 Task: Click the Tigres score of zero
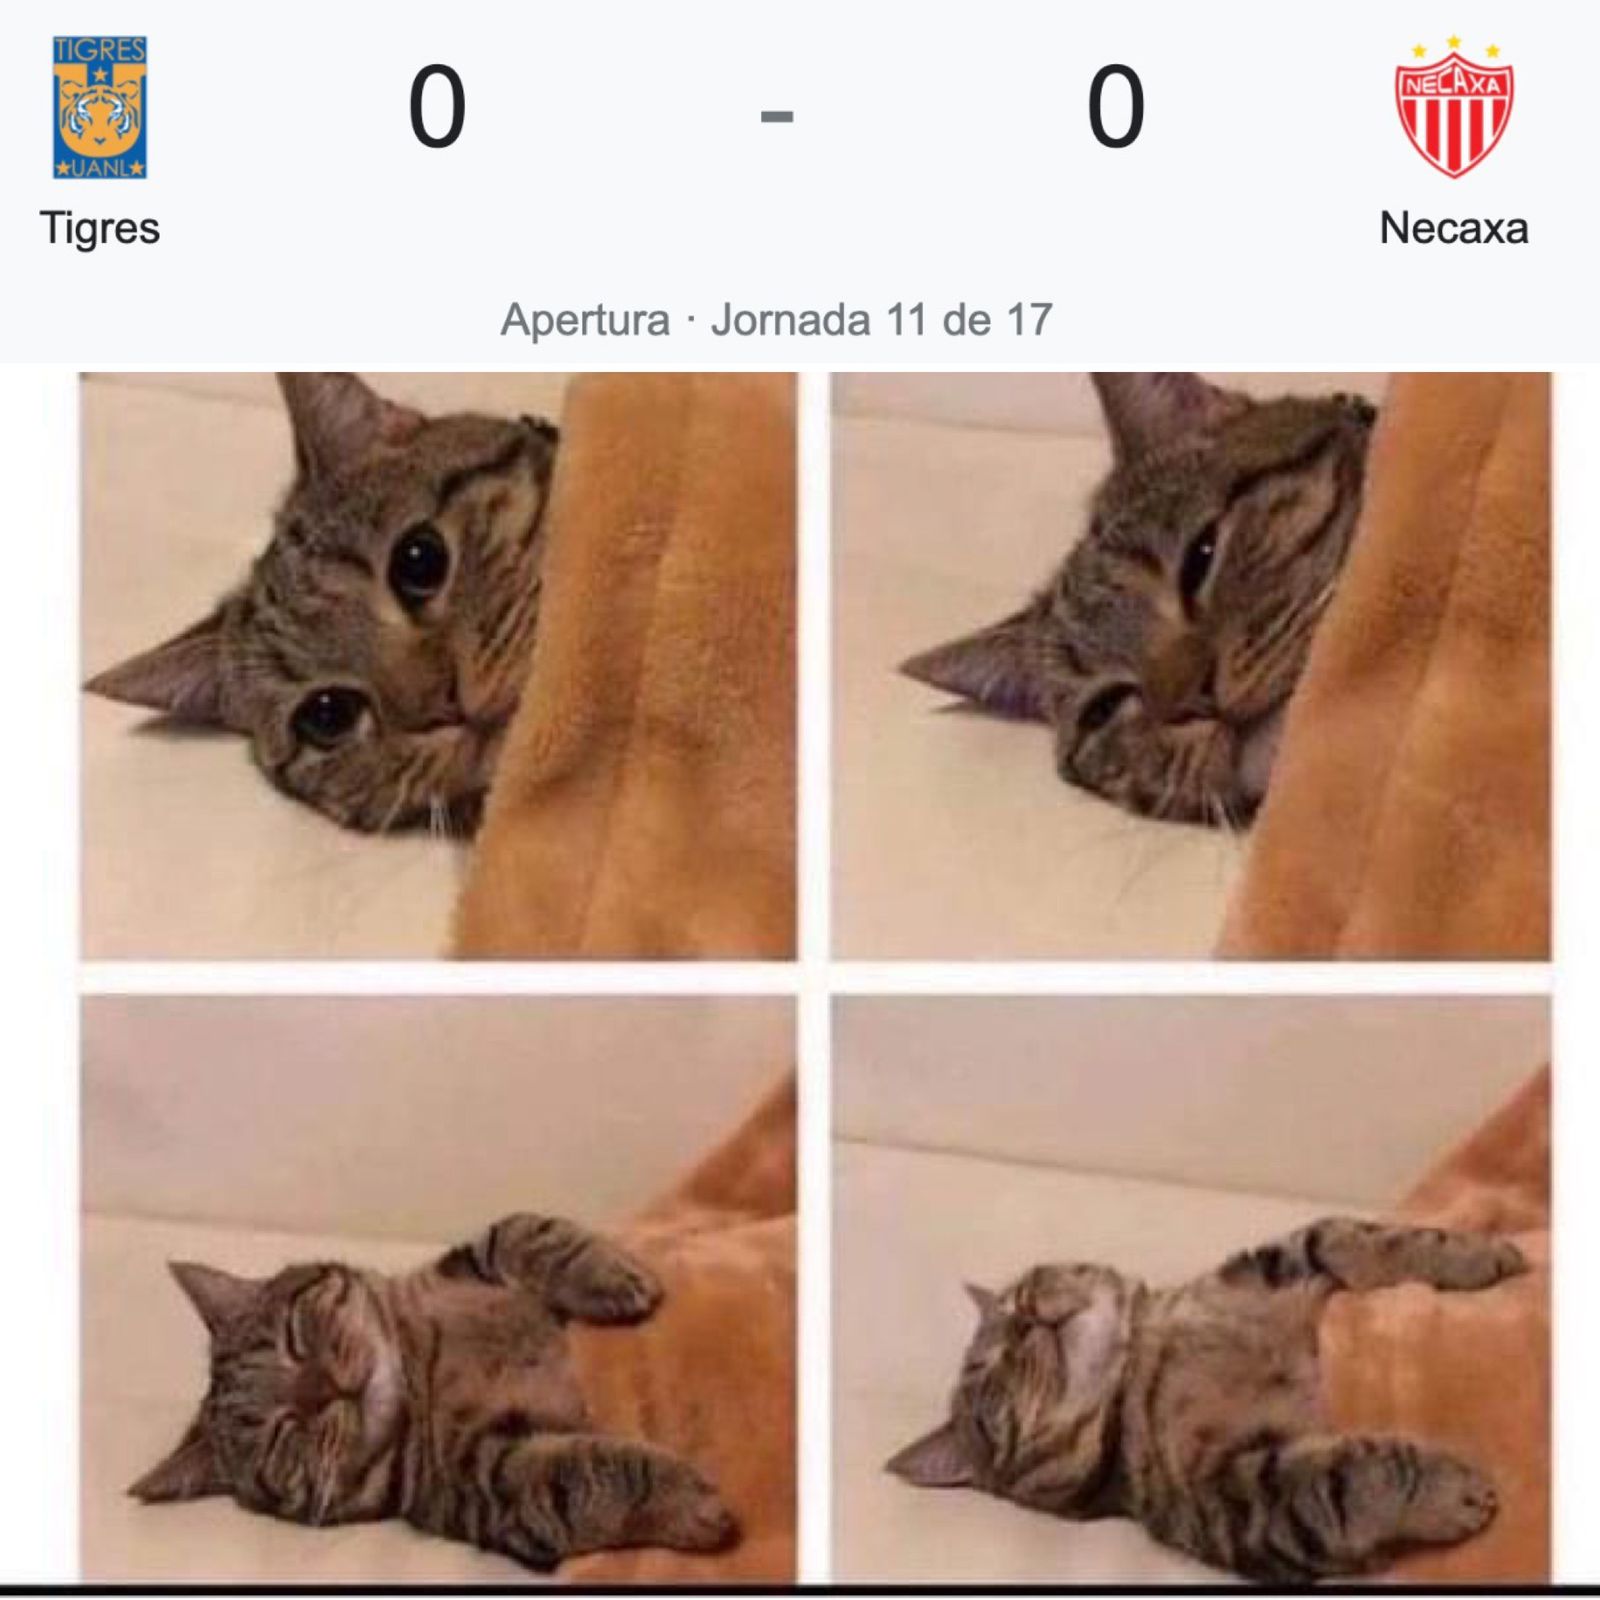coord(437,106)
